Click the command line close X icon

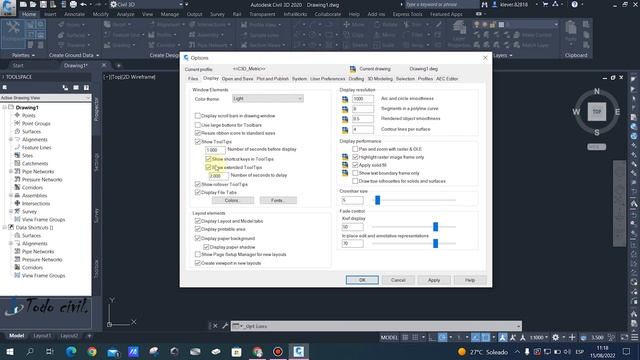[x=215, y=326]
